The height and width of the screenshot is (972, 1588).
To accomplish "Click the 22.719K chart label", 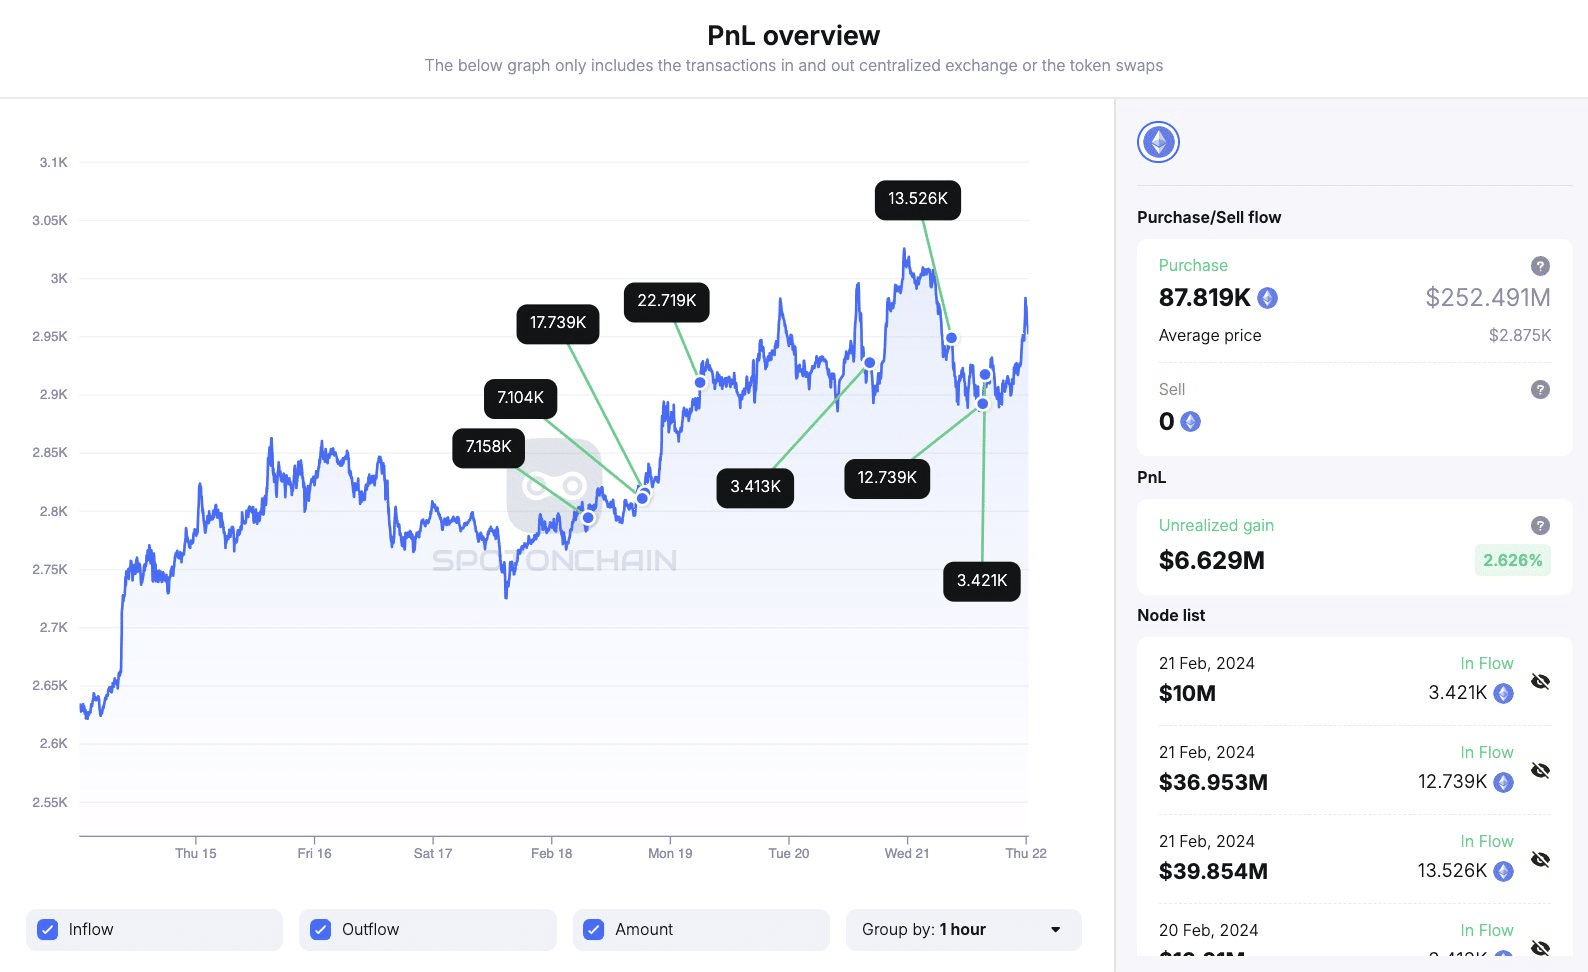I will (x=667, y=301).
